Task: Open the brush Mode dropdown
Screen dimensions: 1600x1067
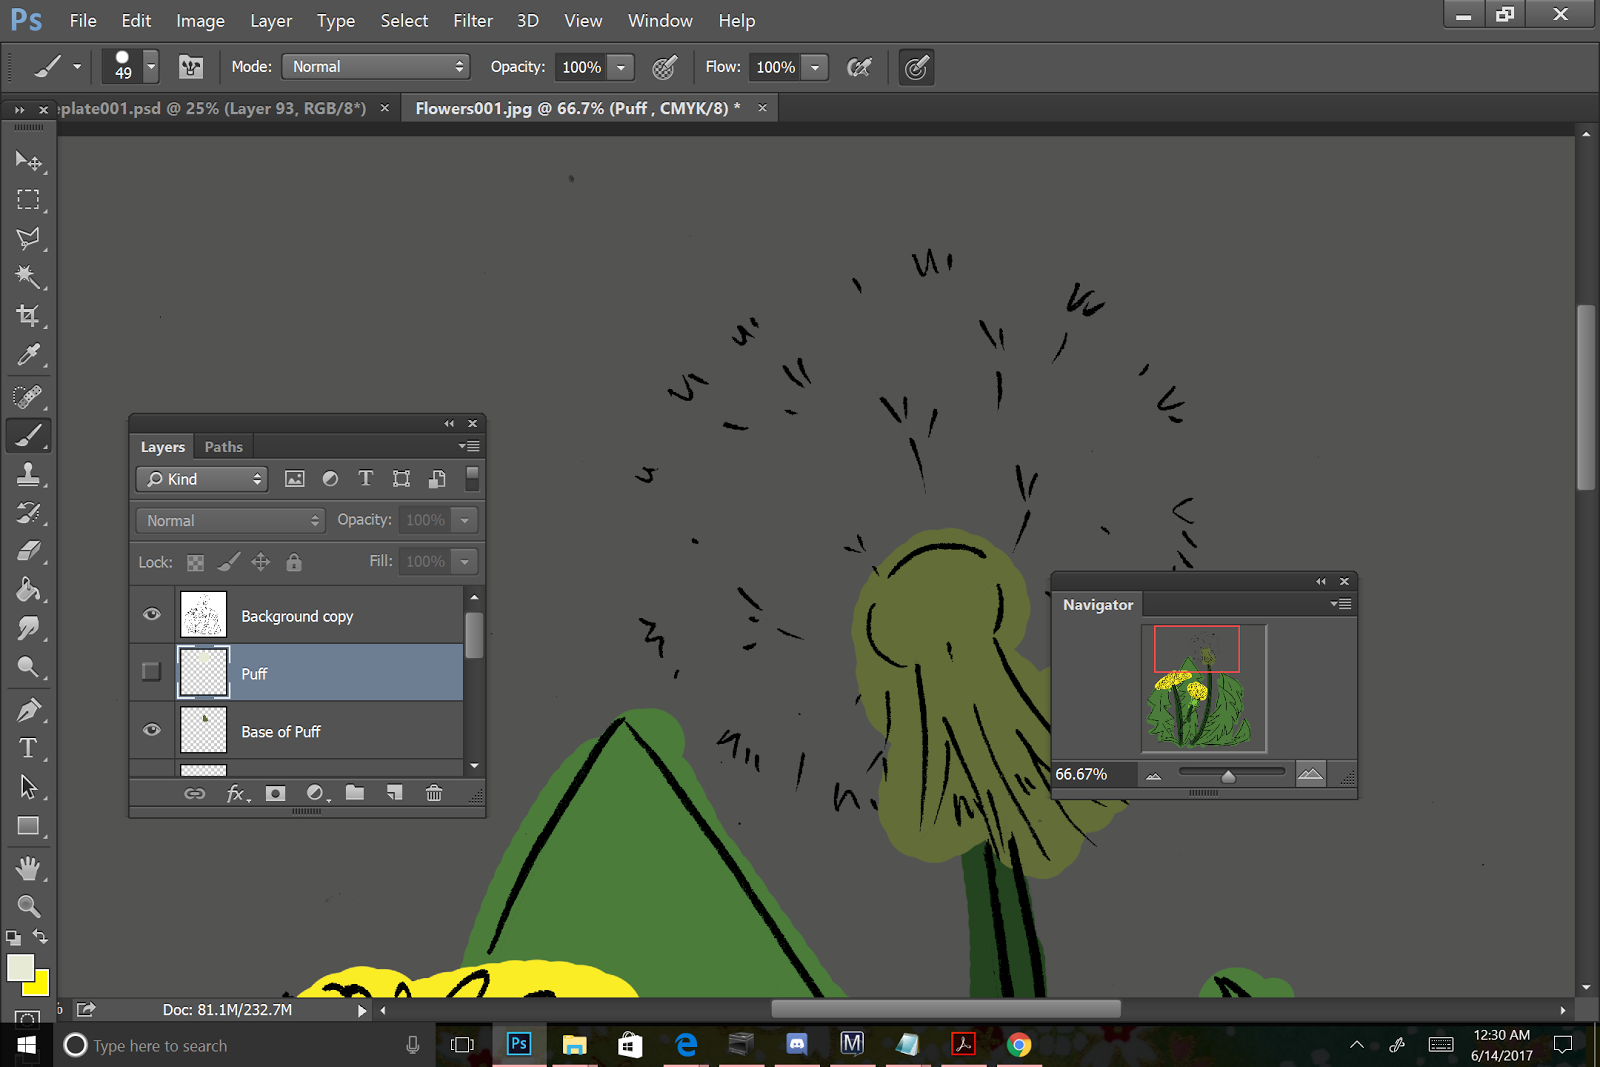Action: 376,67
